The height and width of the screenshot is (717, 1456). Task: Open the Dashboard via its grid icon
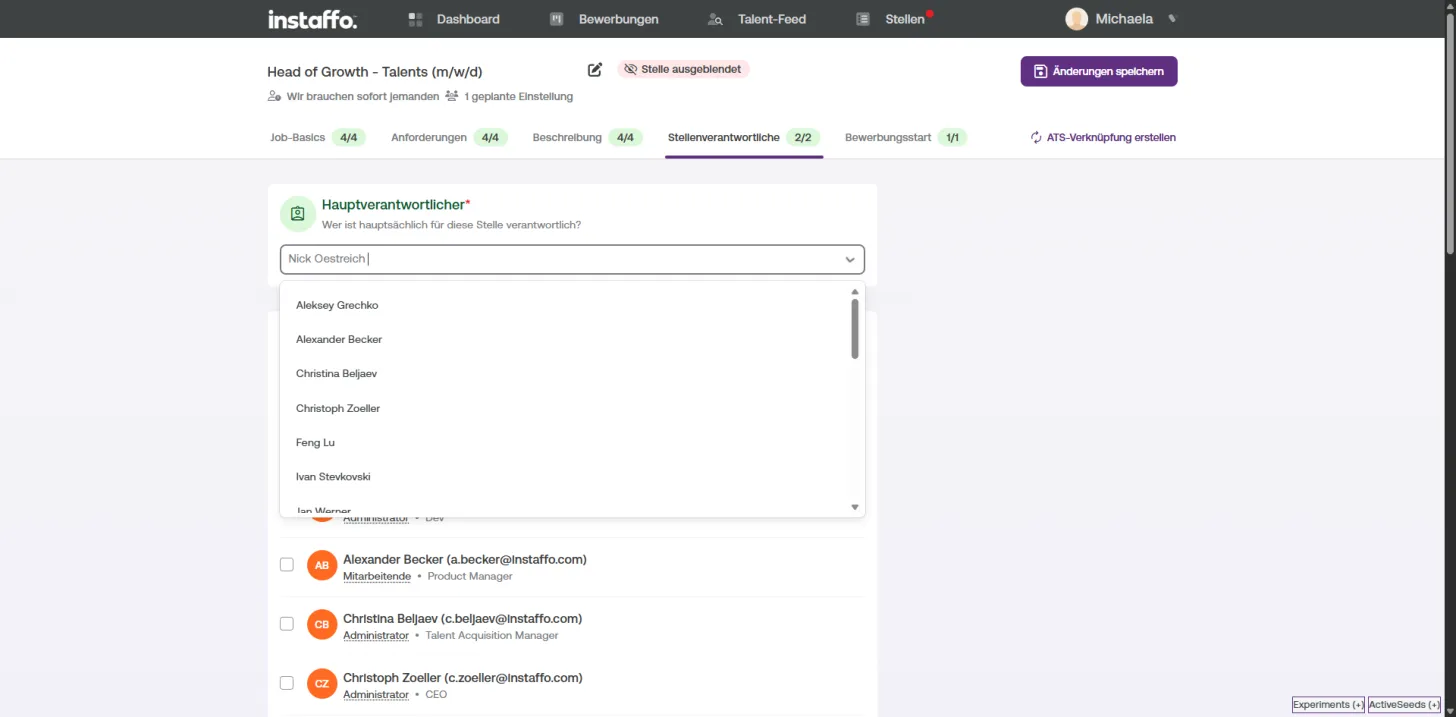point(416,19)
